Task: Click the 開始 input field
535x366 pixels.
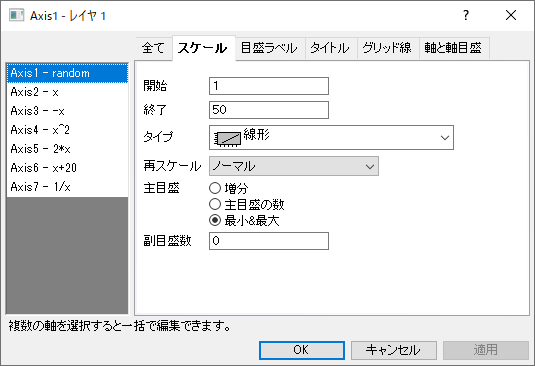Action: (269, 86)
